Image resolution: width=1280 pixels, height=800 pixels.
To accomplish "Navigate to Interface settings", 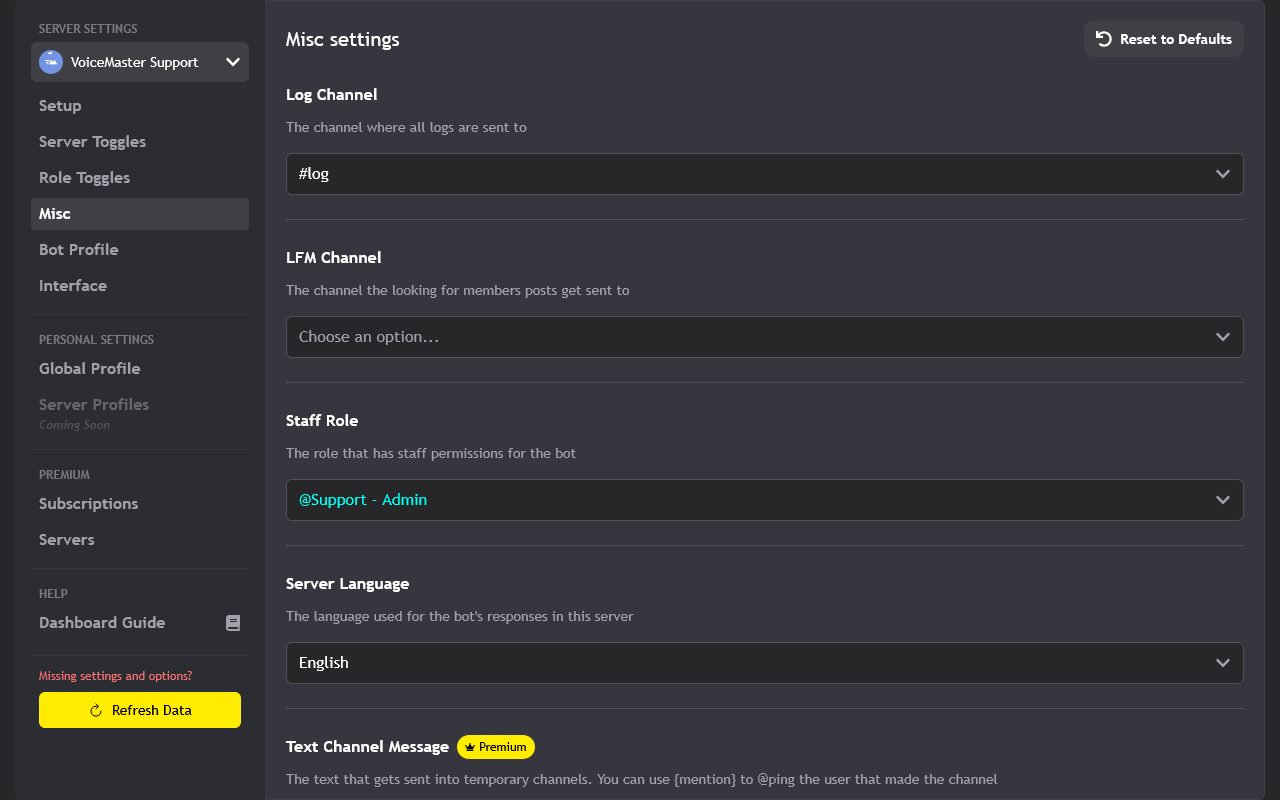I will [x=73, y=285].
